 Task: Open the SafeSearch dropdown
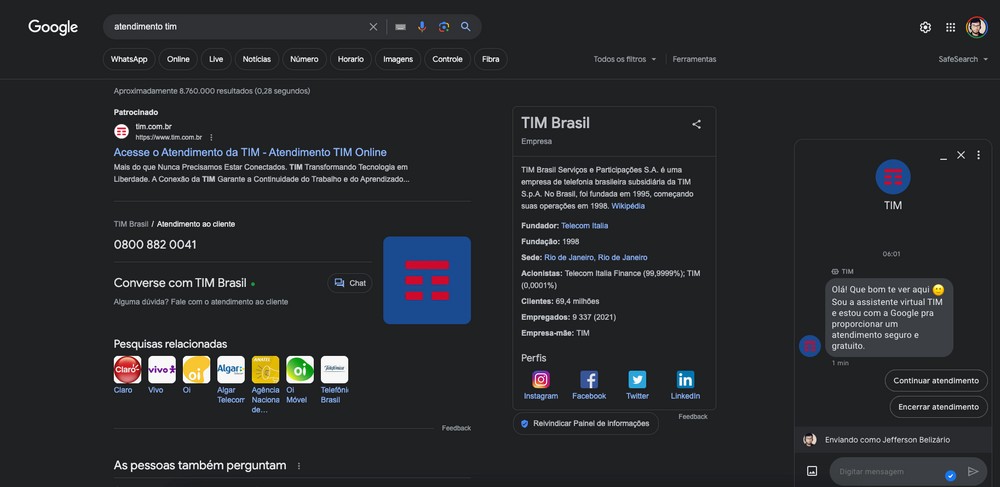[963, 59]
